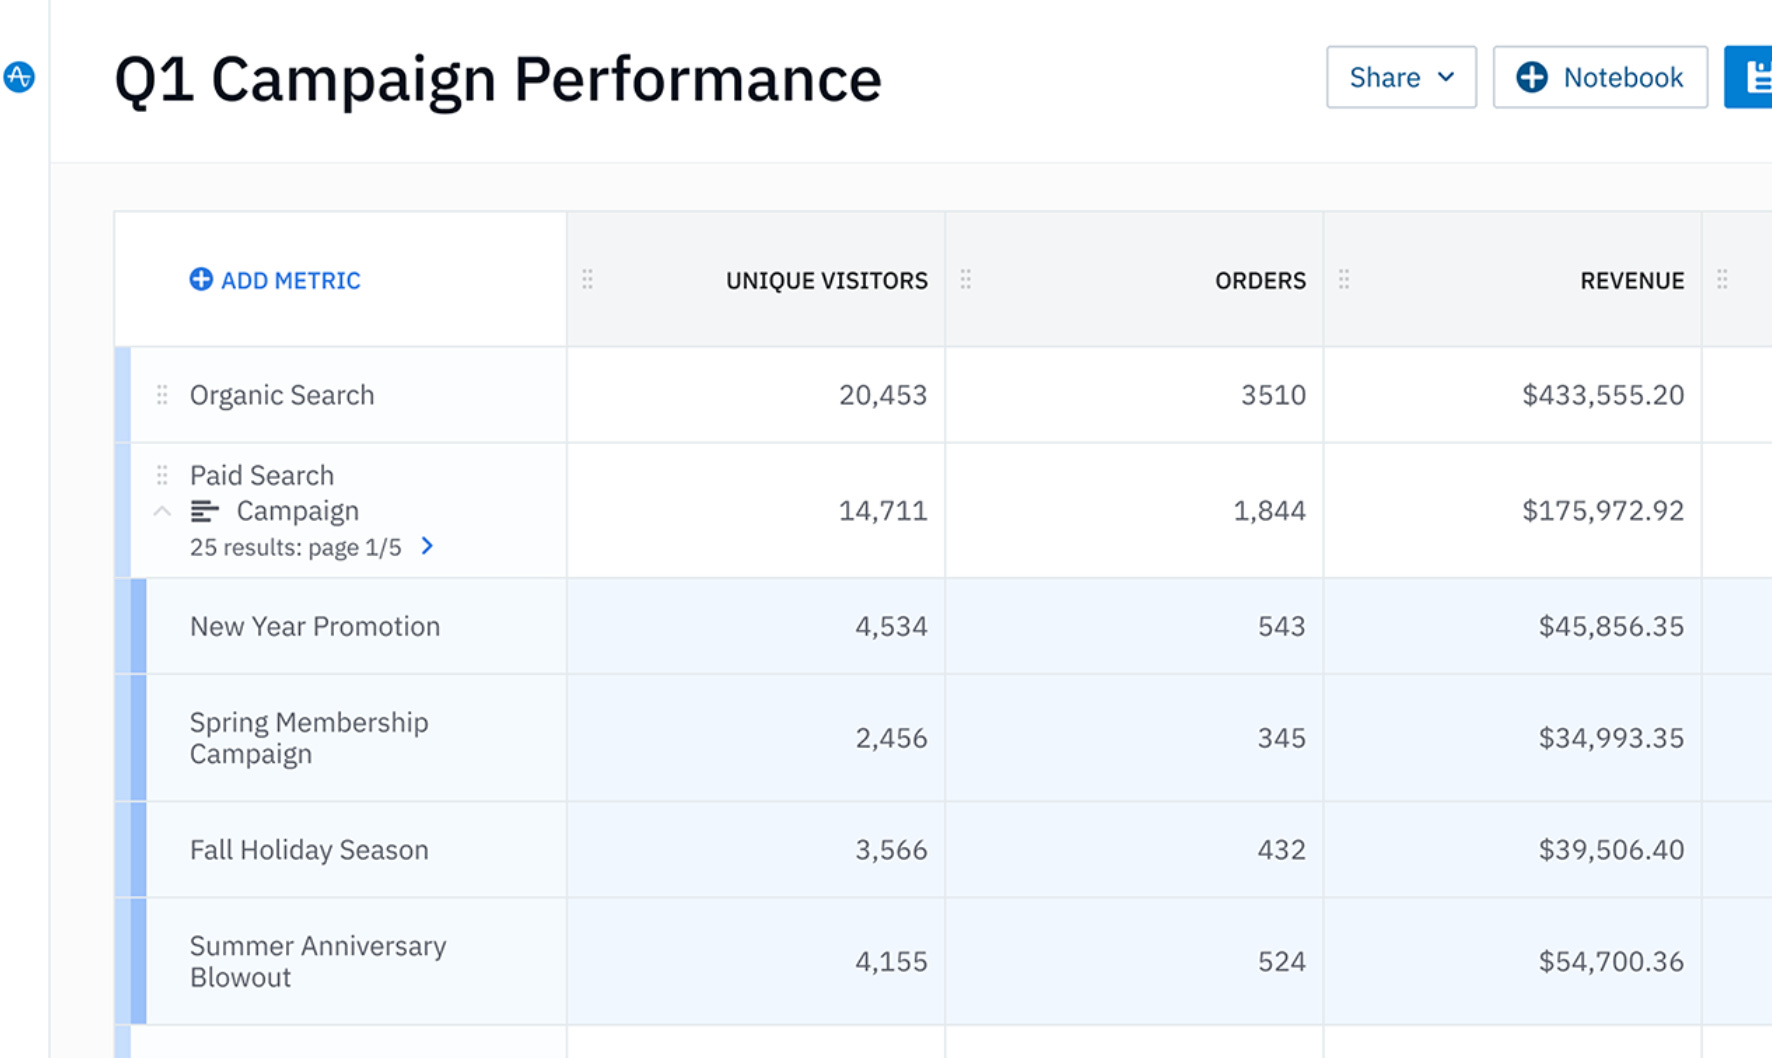
Task: Click the drag handle beside Paid Search row
Action: [x=162, y=475]
